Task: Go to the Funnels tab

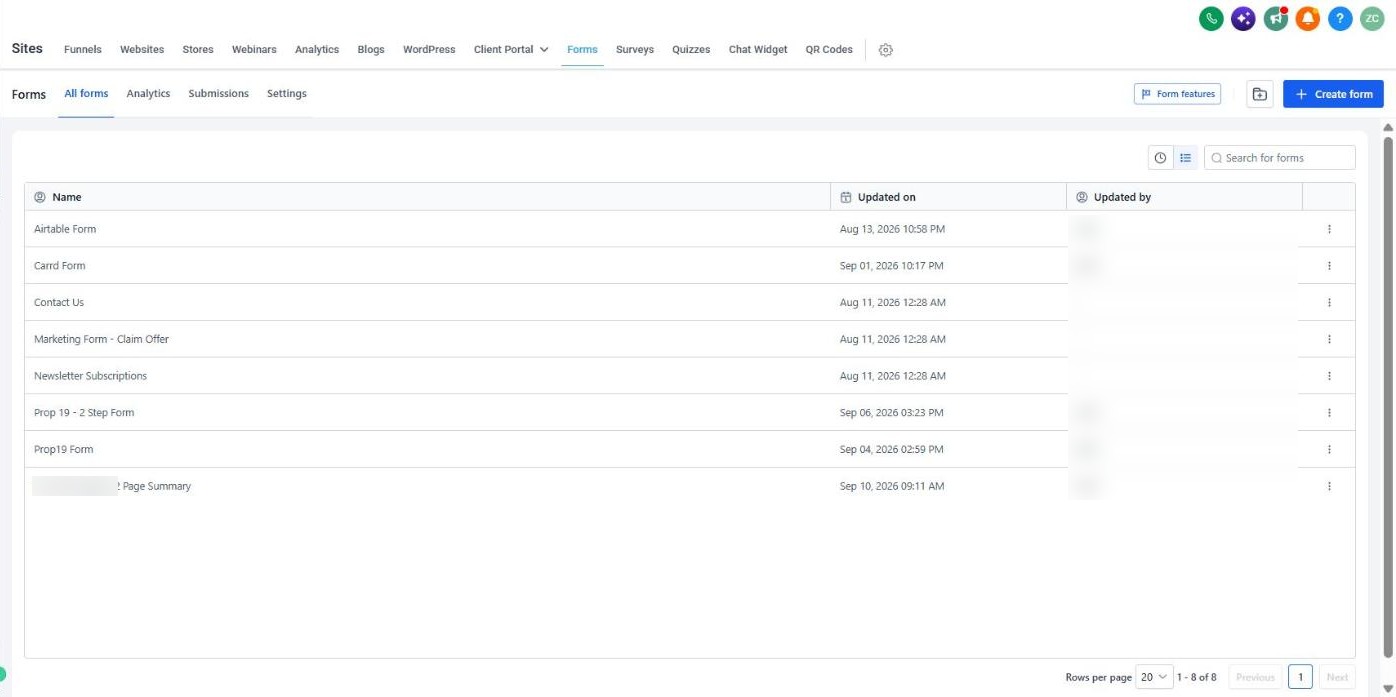Action: (x=83, y=50)
